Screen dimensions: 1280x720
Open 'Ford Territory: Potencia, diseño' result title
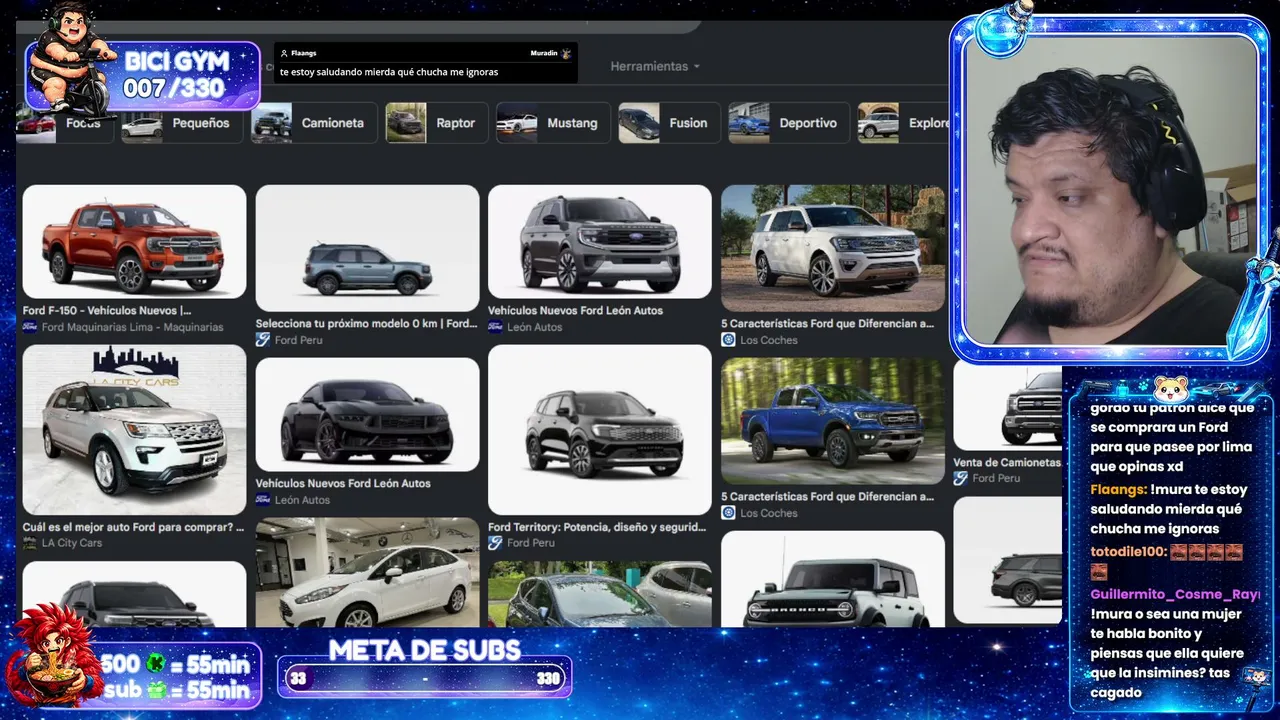pos(597,527)
